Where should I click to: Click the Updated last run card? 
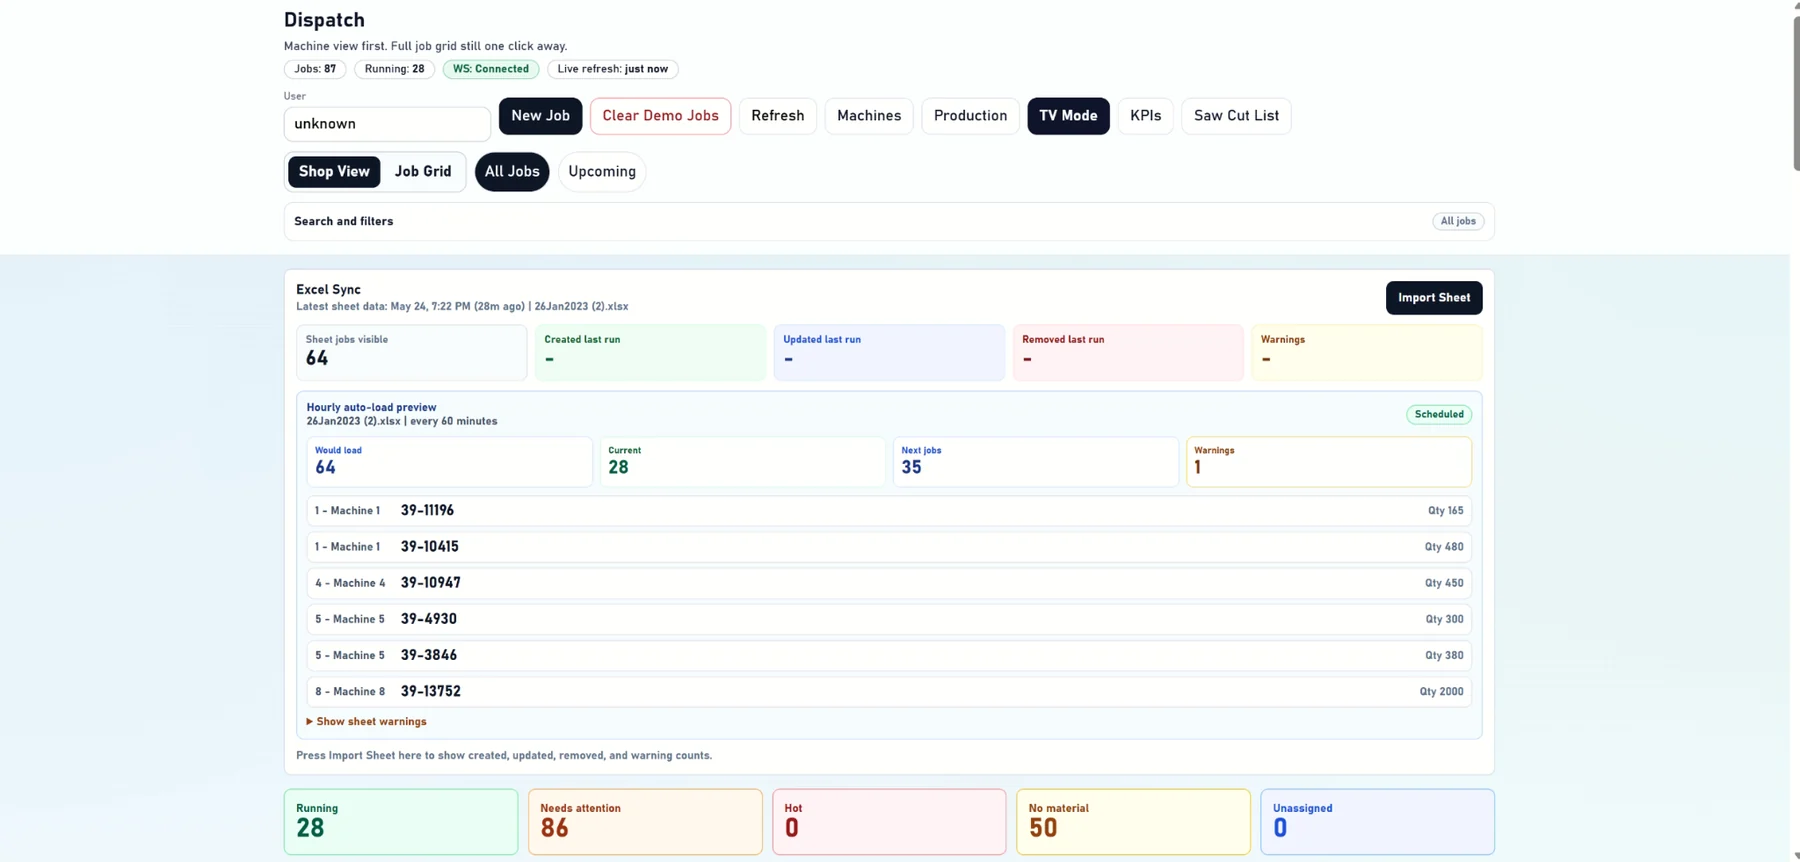[x=889, y=352]
